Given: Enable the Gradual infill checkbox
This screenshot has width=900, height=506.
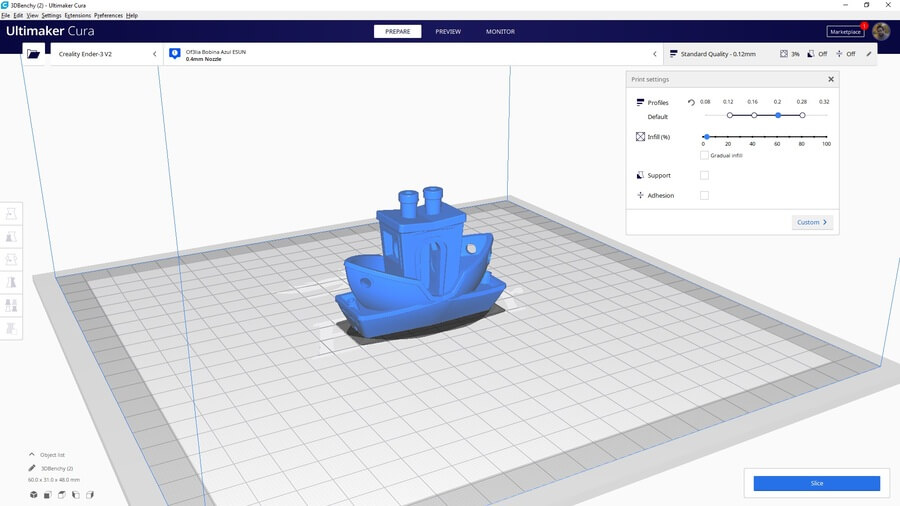Looking at the screenshot, I should coord(704,155).
